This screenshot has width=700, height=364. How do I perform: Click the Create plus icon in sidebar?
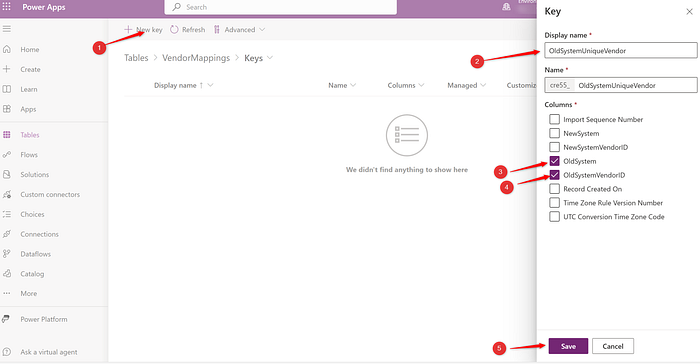[7, 69]
